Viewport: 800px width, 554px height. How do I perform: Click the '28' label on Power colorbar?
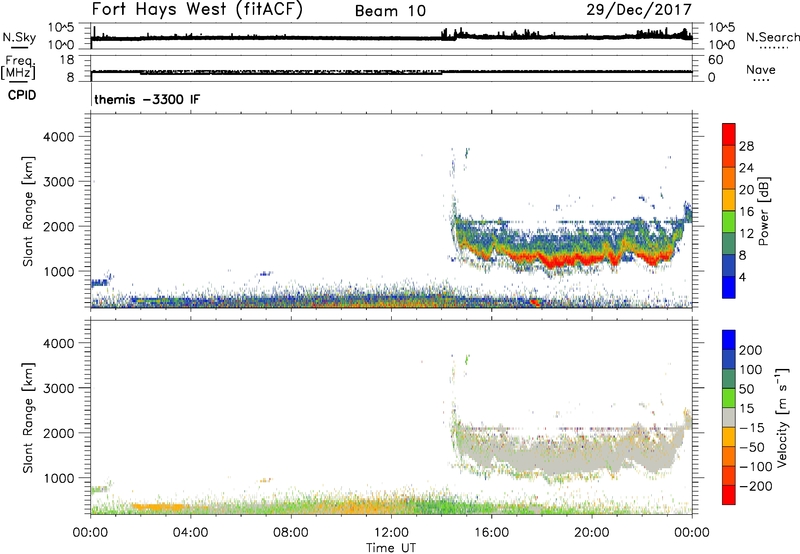click(x=746, y=146)
